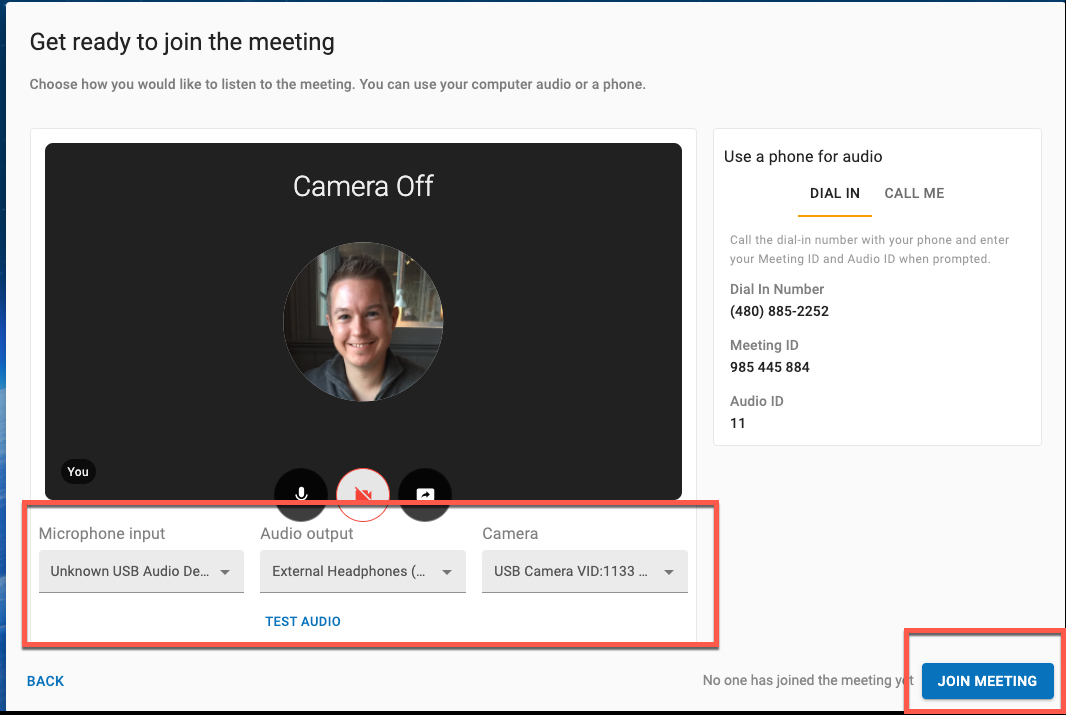
Task: Open the Camera device dropdown
Action: click(585, 572)
